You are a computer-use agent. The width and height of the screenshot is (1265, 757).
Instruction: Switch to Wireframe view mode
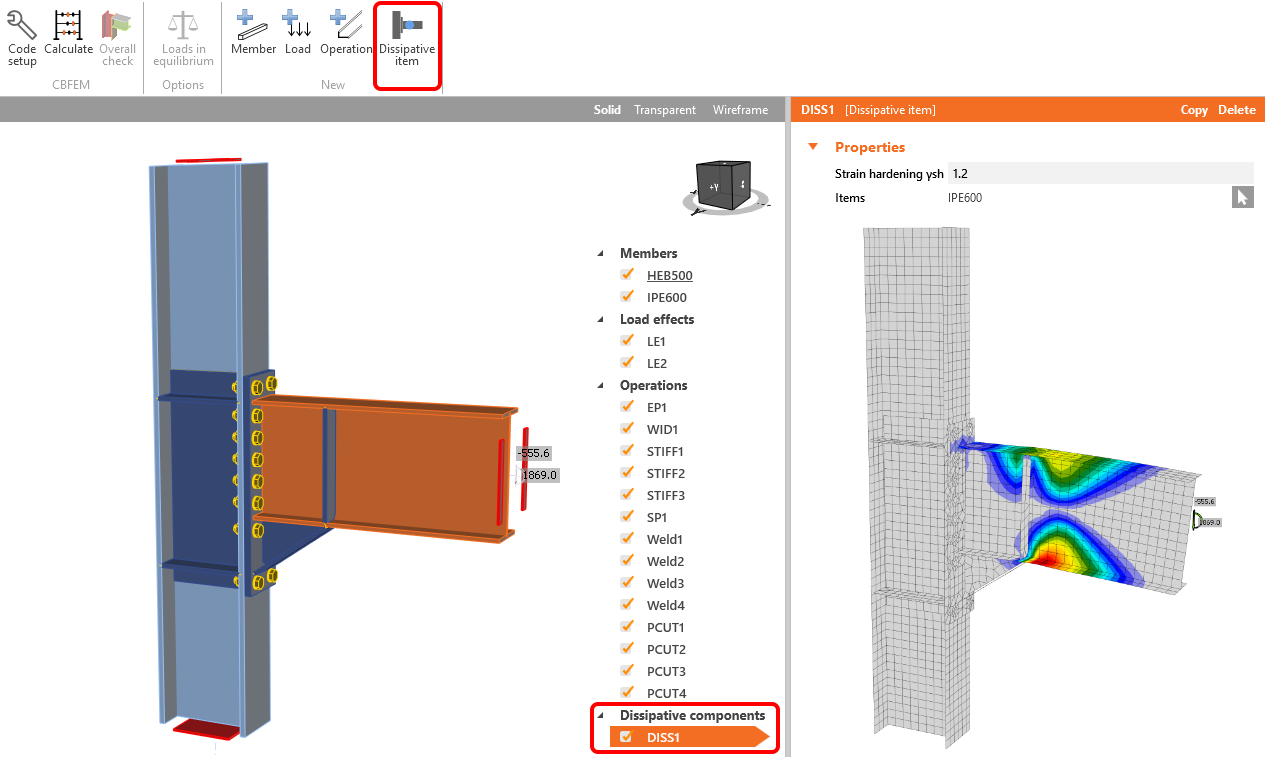coord(740,109)
